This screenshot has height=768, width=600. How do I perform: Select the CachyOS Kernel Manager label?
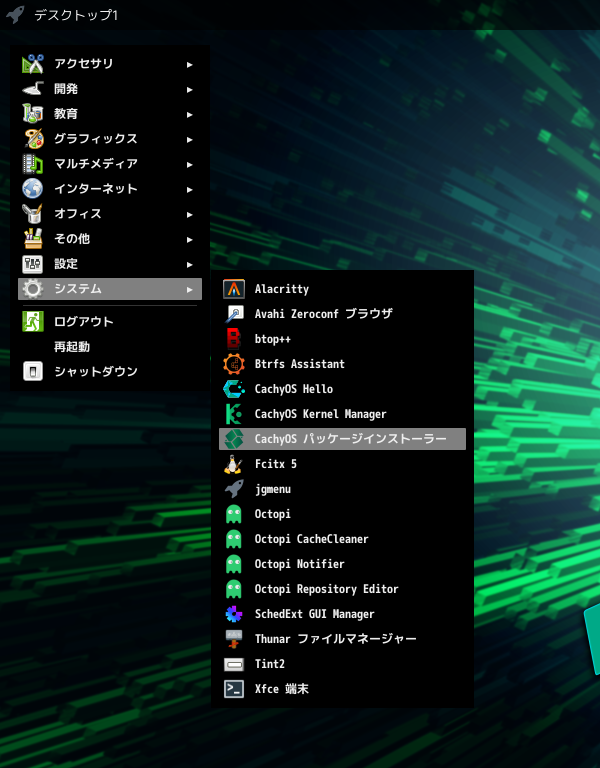[x=320, y=414]
